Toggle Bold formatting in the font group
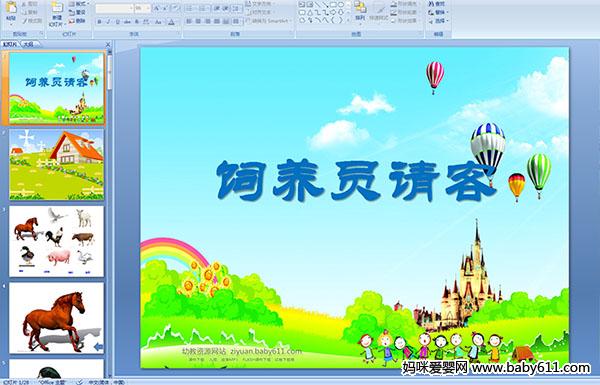The width and height of the screenshot is (600, 385). (99, 22)
